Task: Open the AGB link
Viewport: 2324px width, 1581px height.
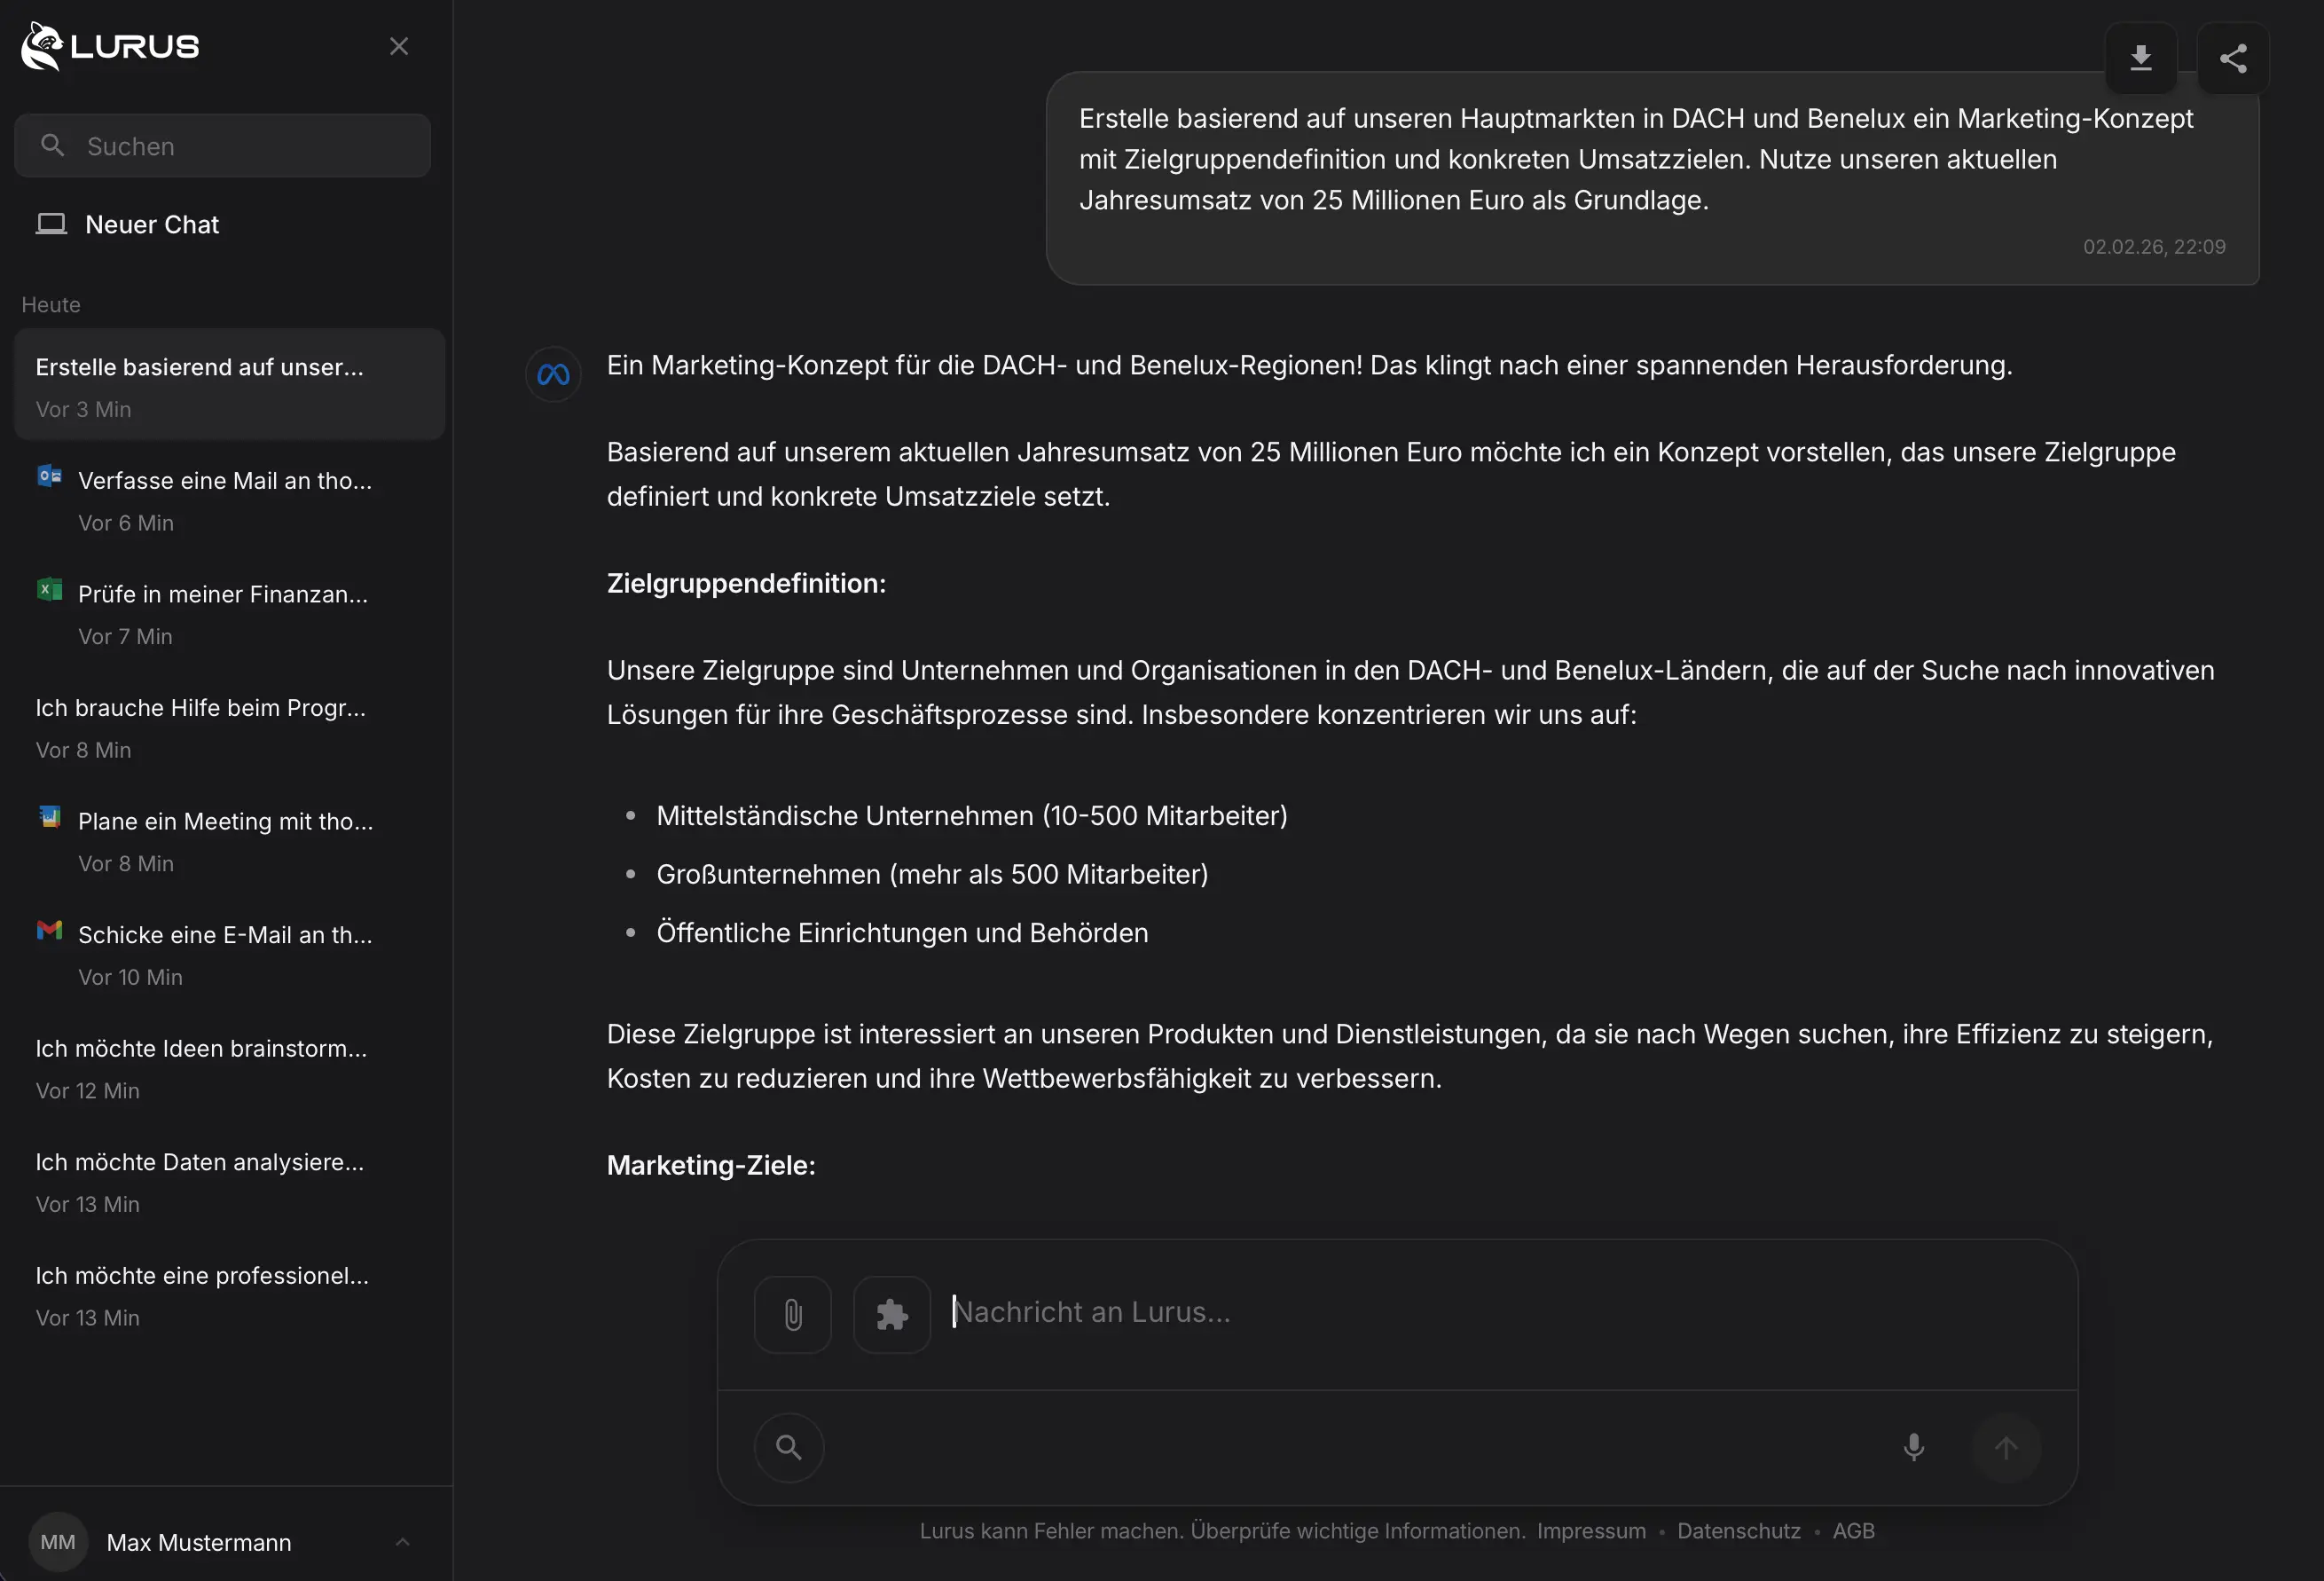Action: (x=1853, y=1531)
